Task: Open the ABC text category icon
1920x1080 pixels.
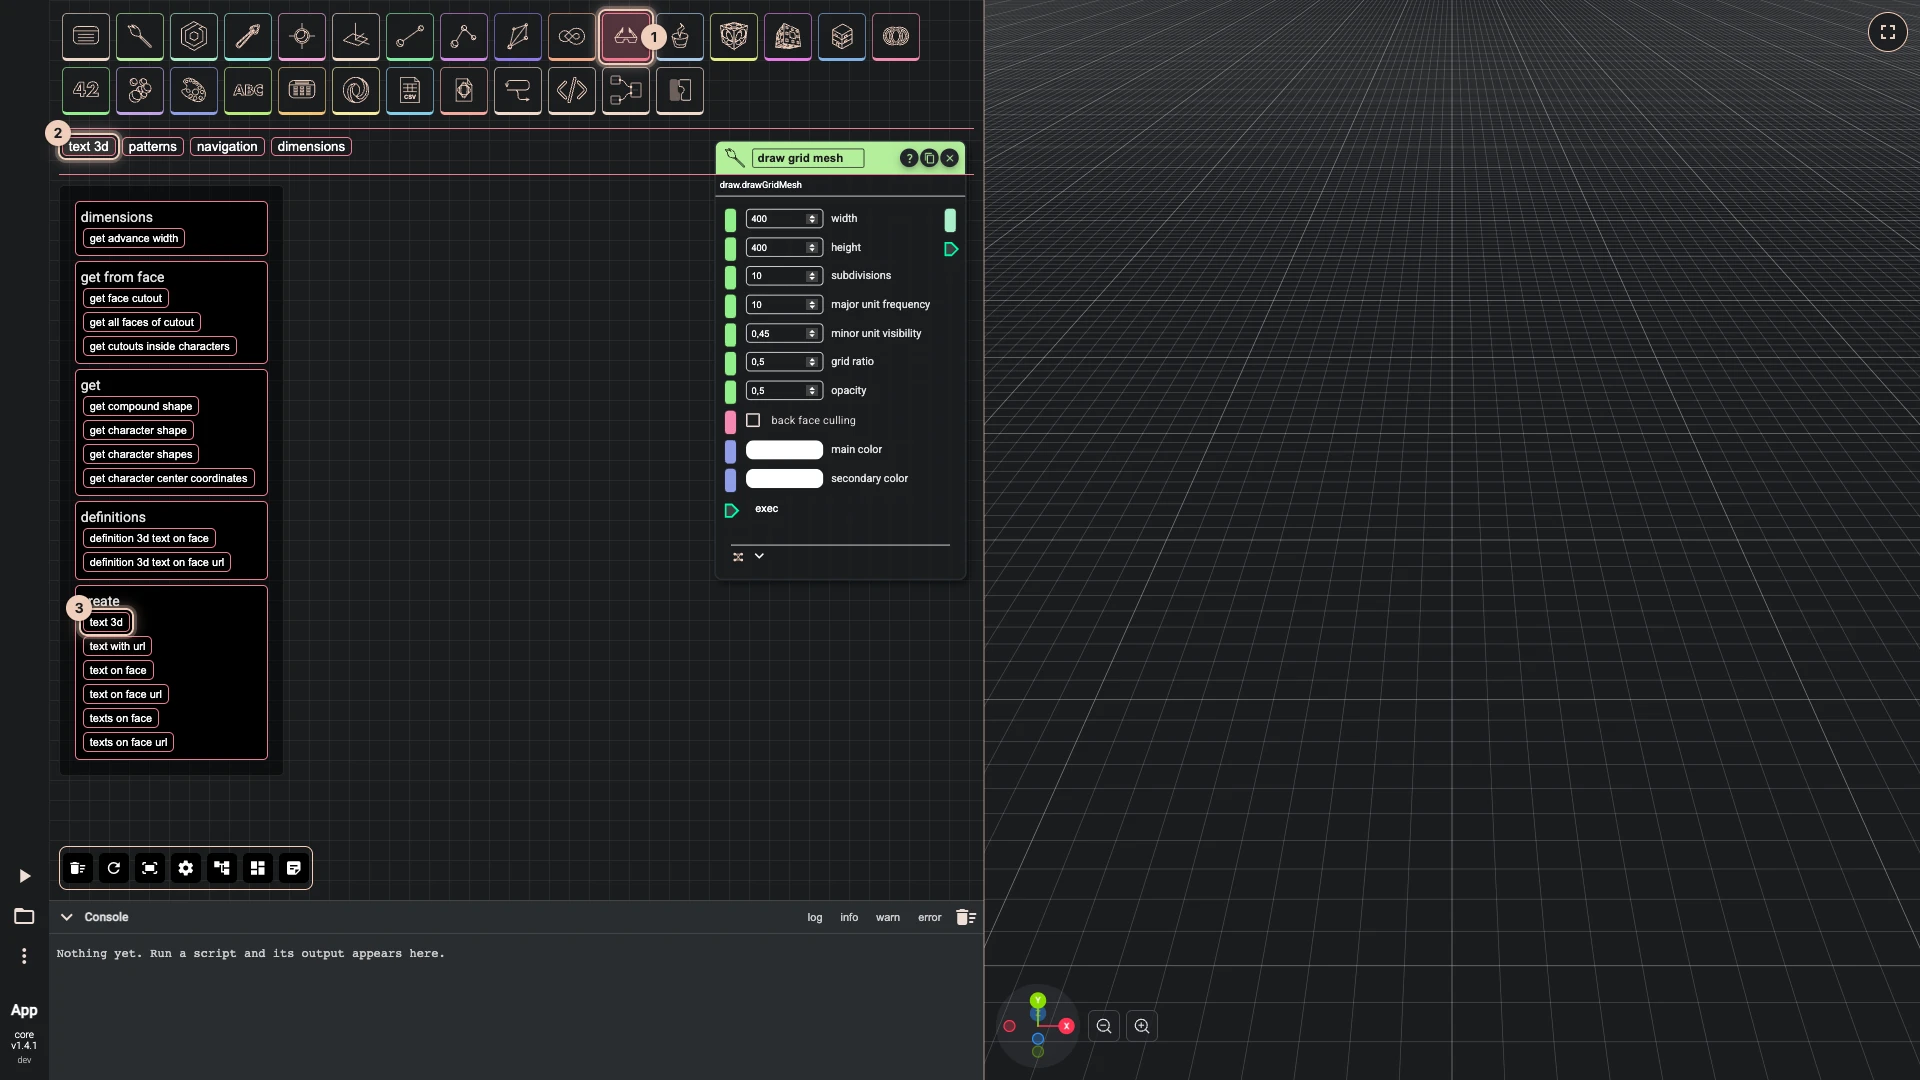Action: (248, 91)
